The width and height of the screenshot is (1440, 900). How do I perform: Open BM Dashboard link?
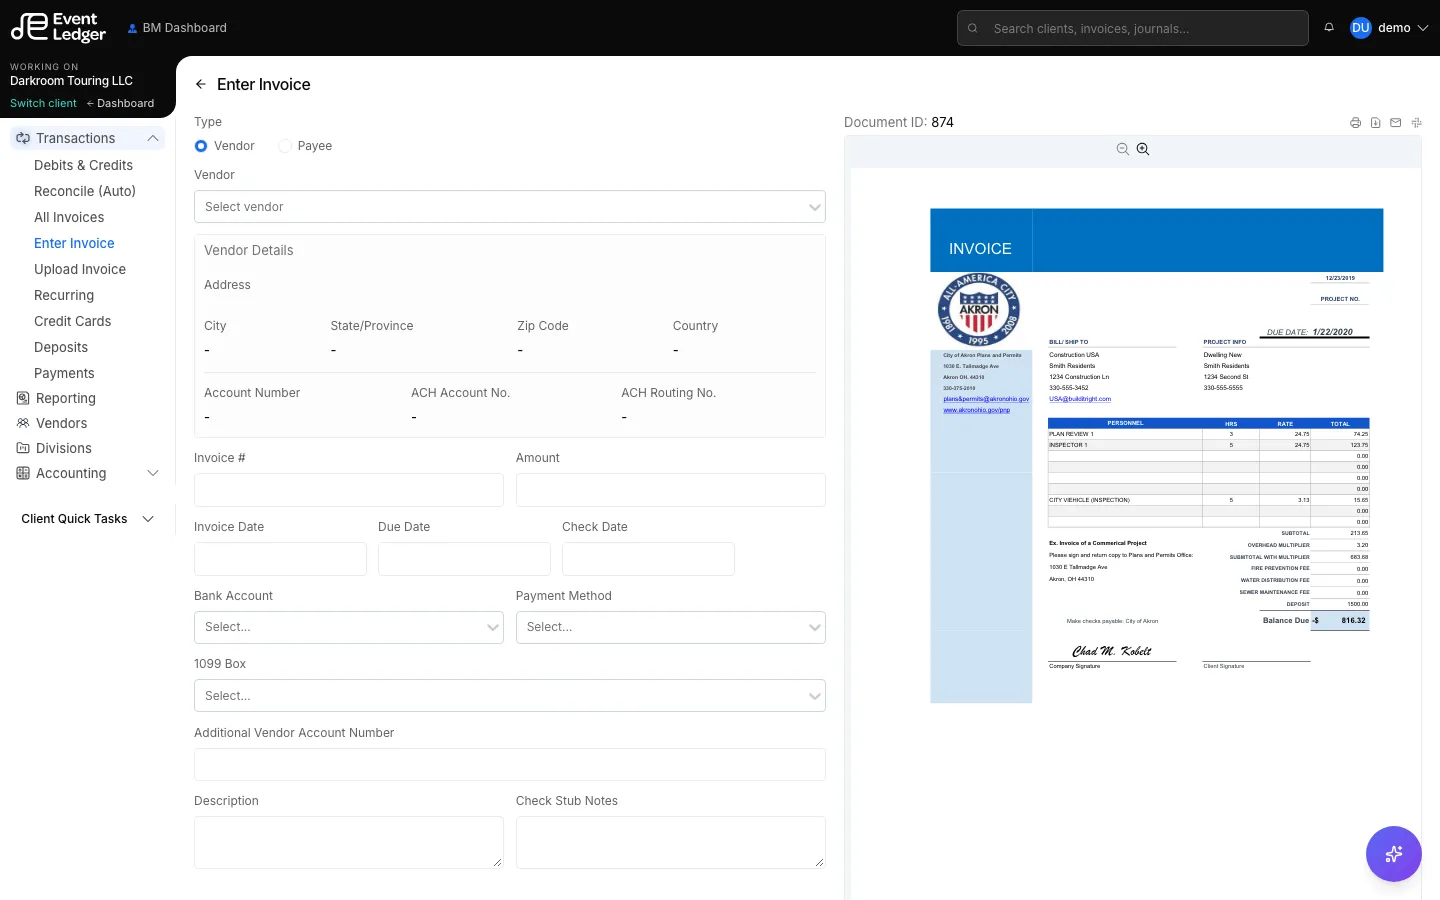coord(177,28)
